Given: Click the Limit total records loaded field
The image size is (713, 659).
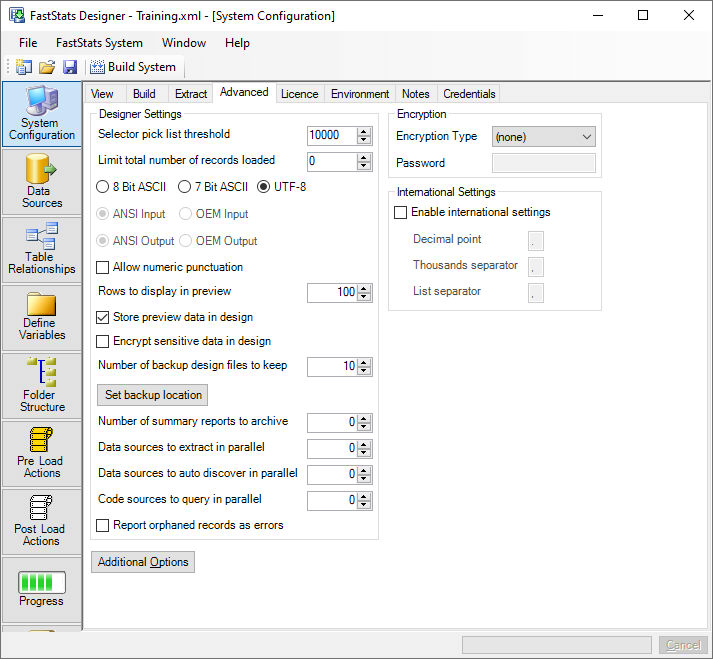Looking at the screenshot, I should (x=332, y=161).
